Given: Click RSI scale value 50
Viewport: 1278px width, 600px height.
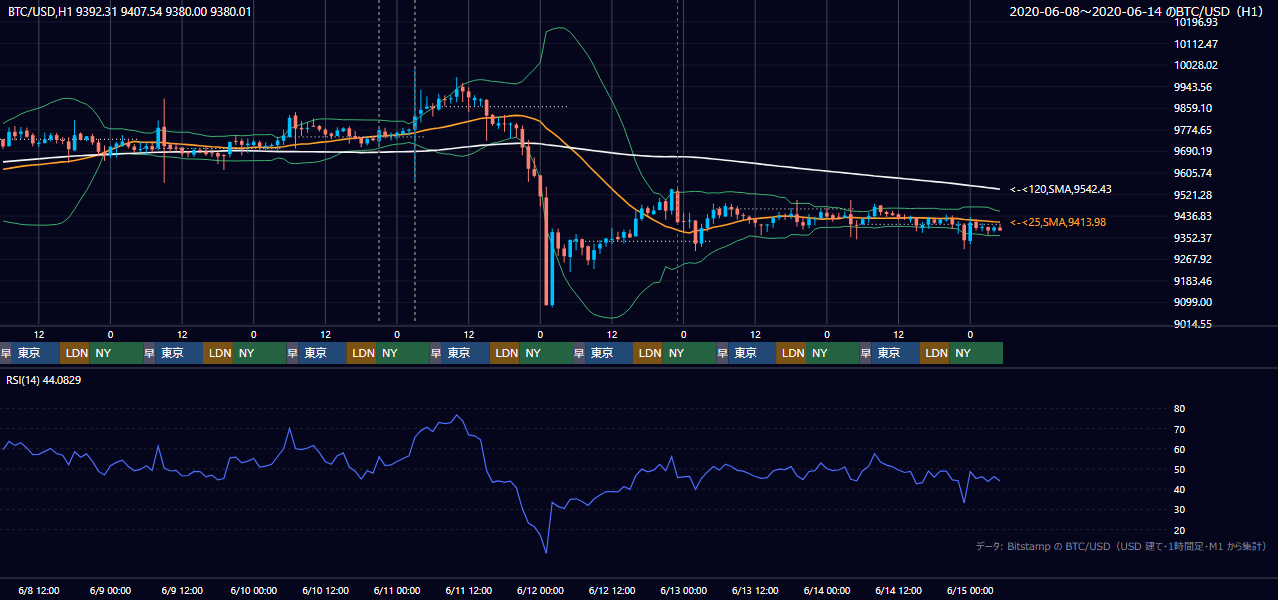Looking at the screenshot, I should [x=1179, y=469].
